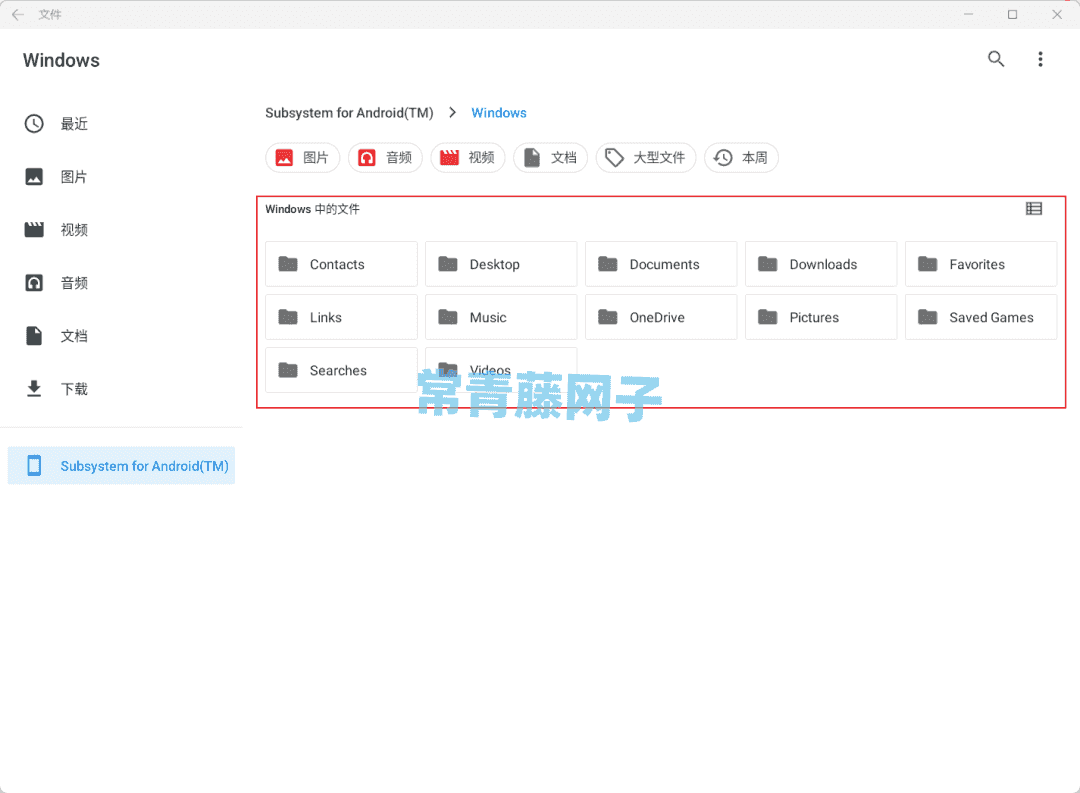Image resolution: width=1080 pixels, height=793 pixels.
Task: Go to Subsystem for Android(TM) breadcrumb
Action: click(x=349, y=113)
